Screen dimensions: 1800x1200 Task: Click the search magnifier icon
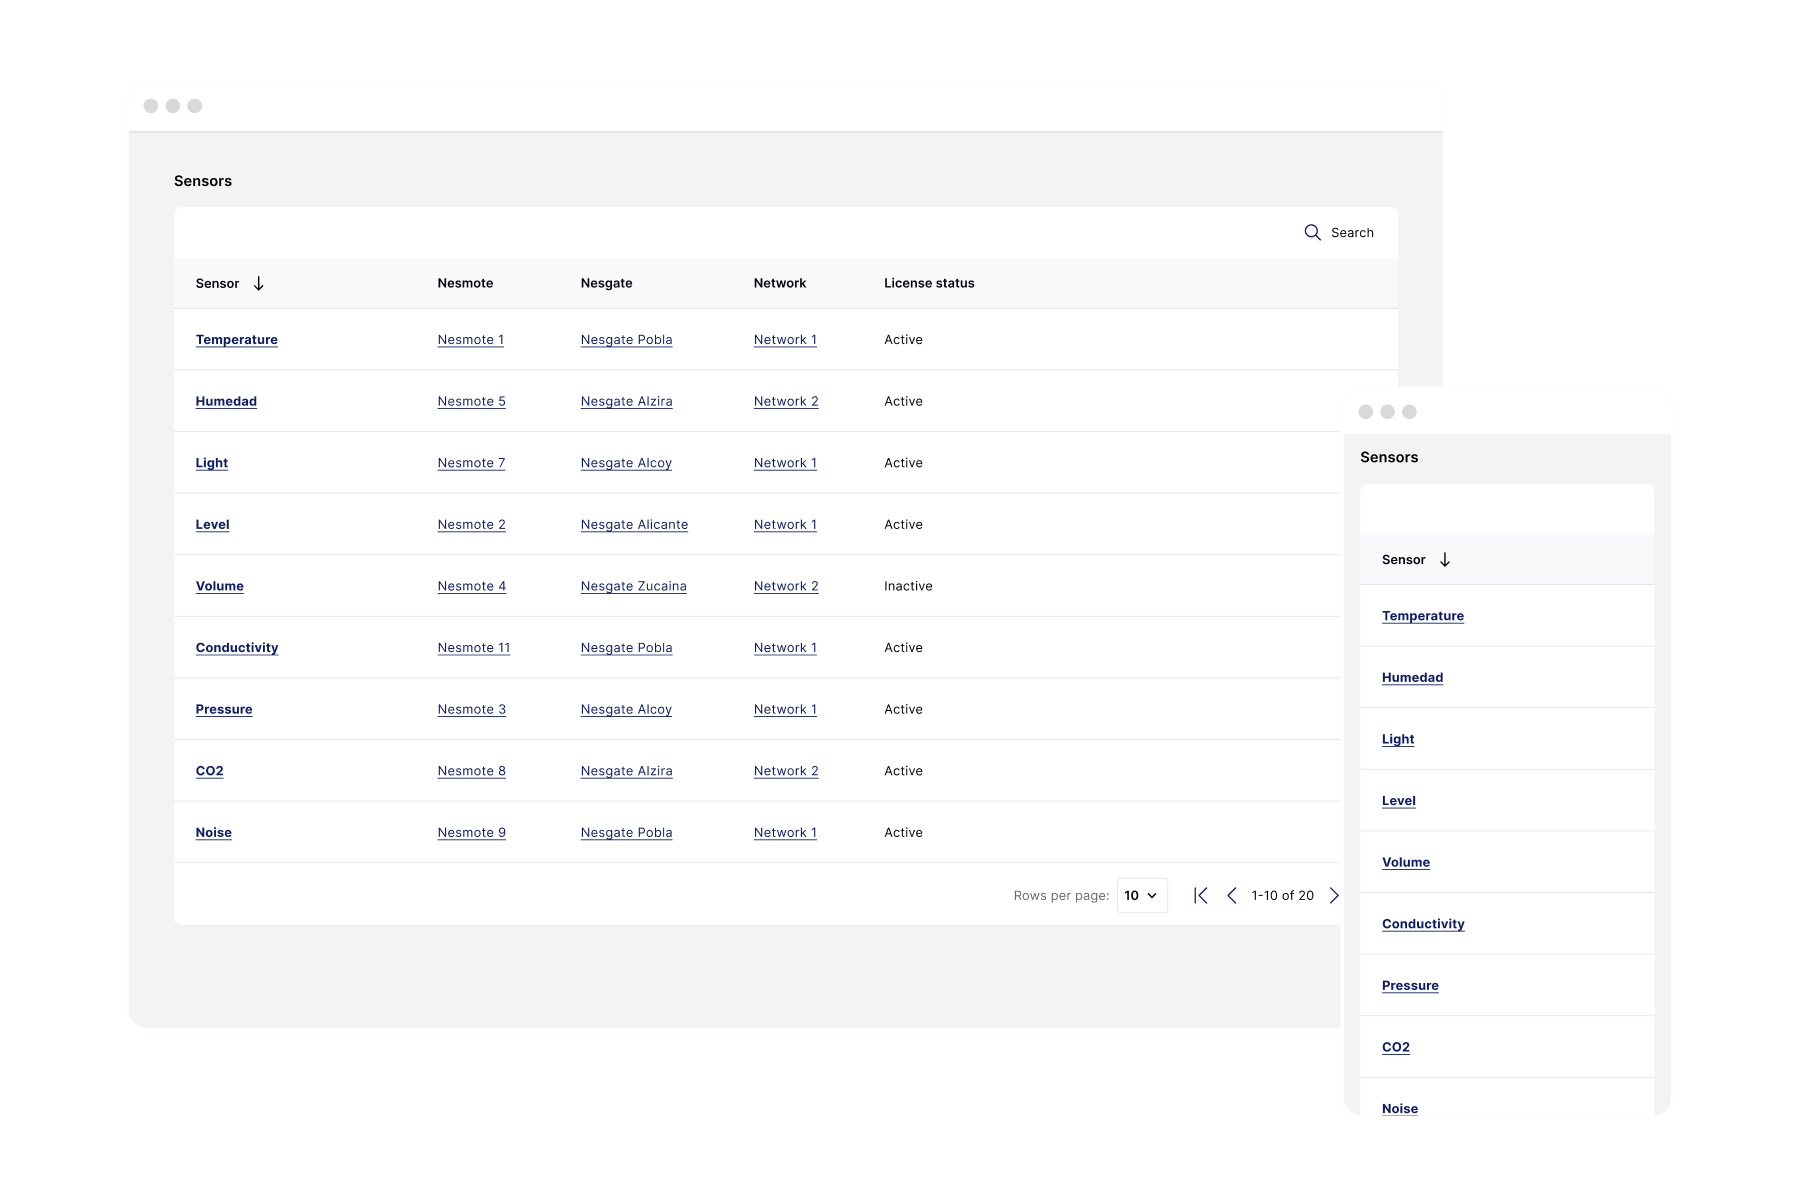[1312, 232]
